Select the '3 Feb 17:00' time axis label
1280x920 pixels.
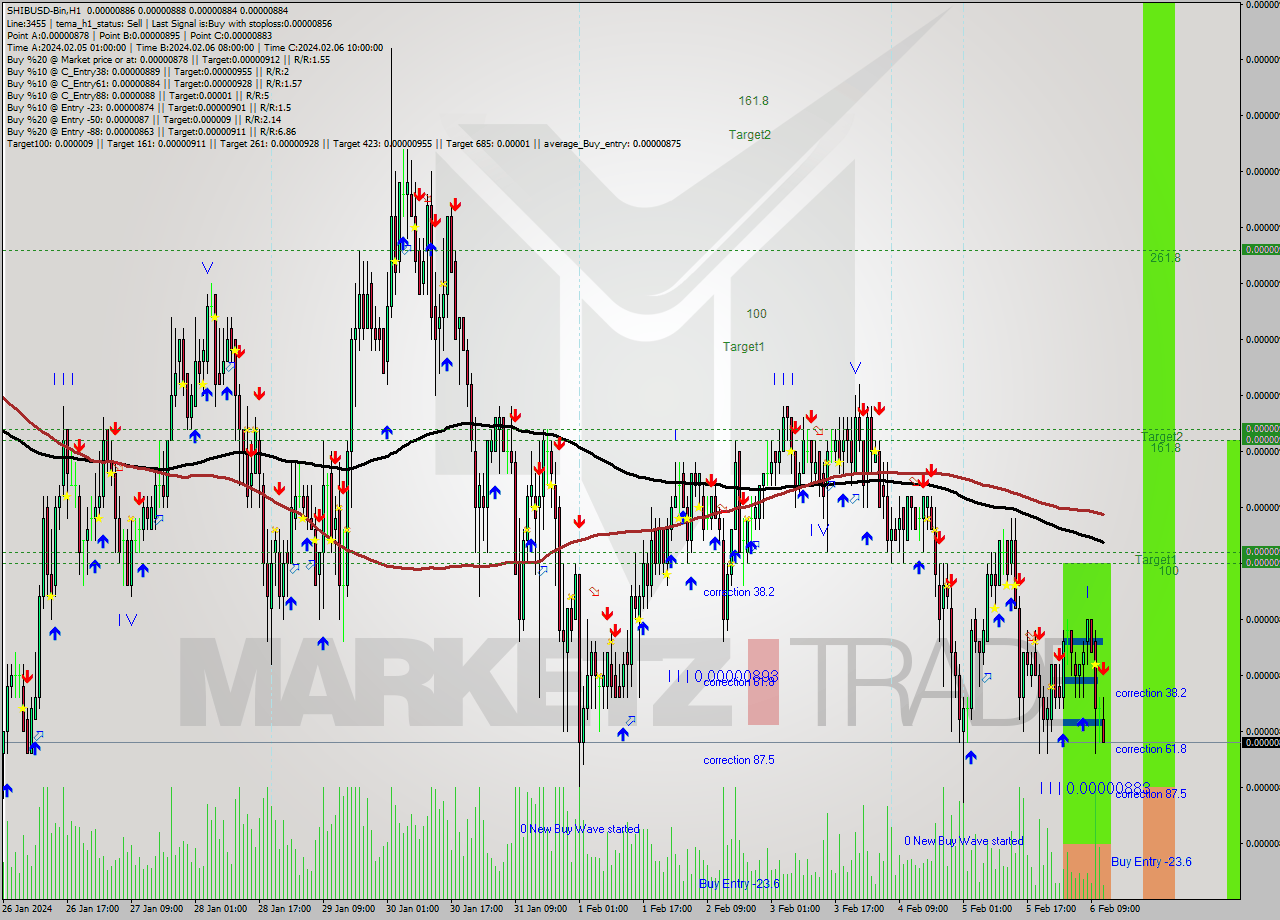click(x=858, y=909)
